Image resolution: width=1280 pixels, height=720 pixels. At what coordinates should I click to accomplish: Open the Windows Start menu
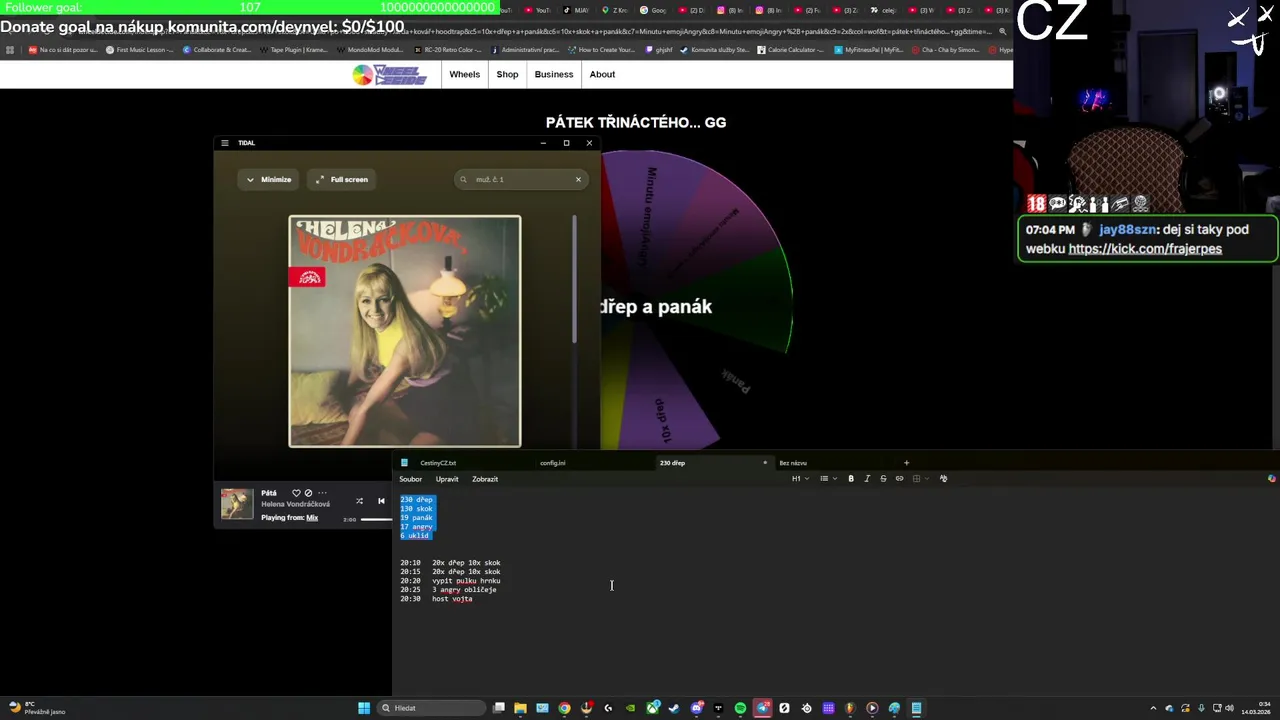click(364, 708)
